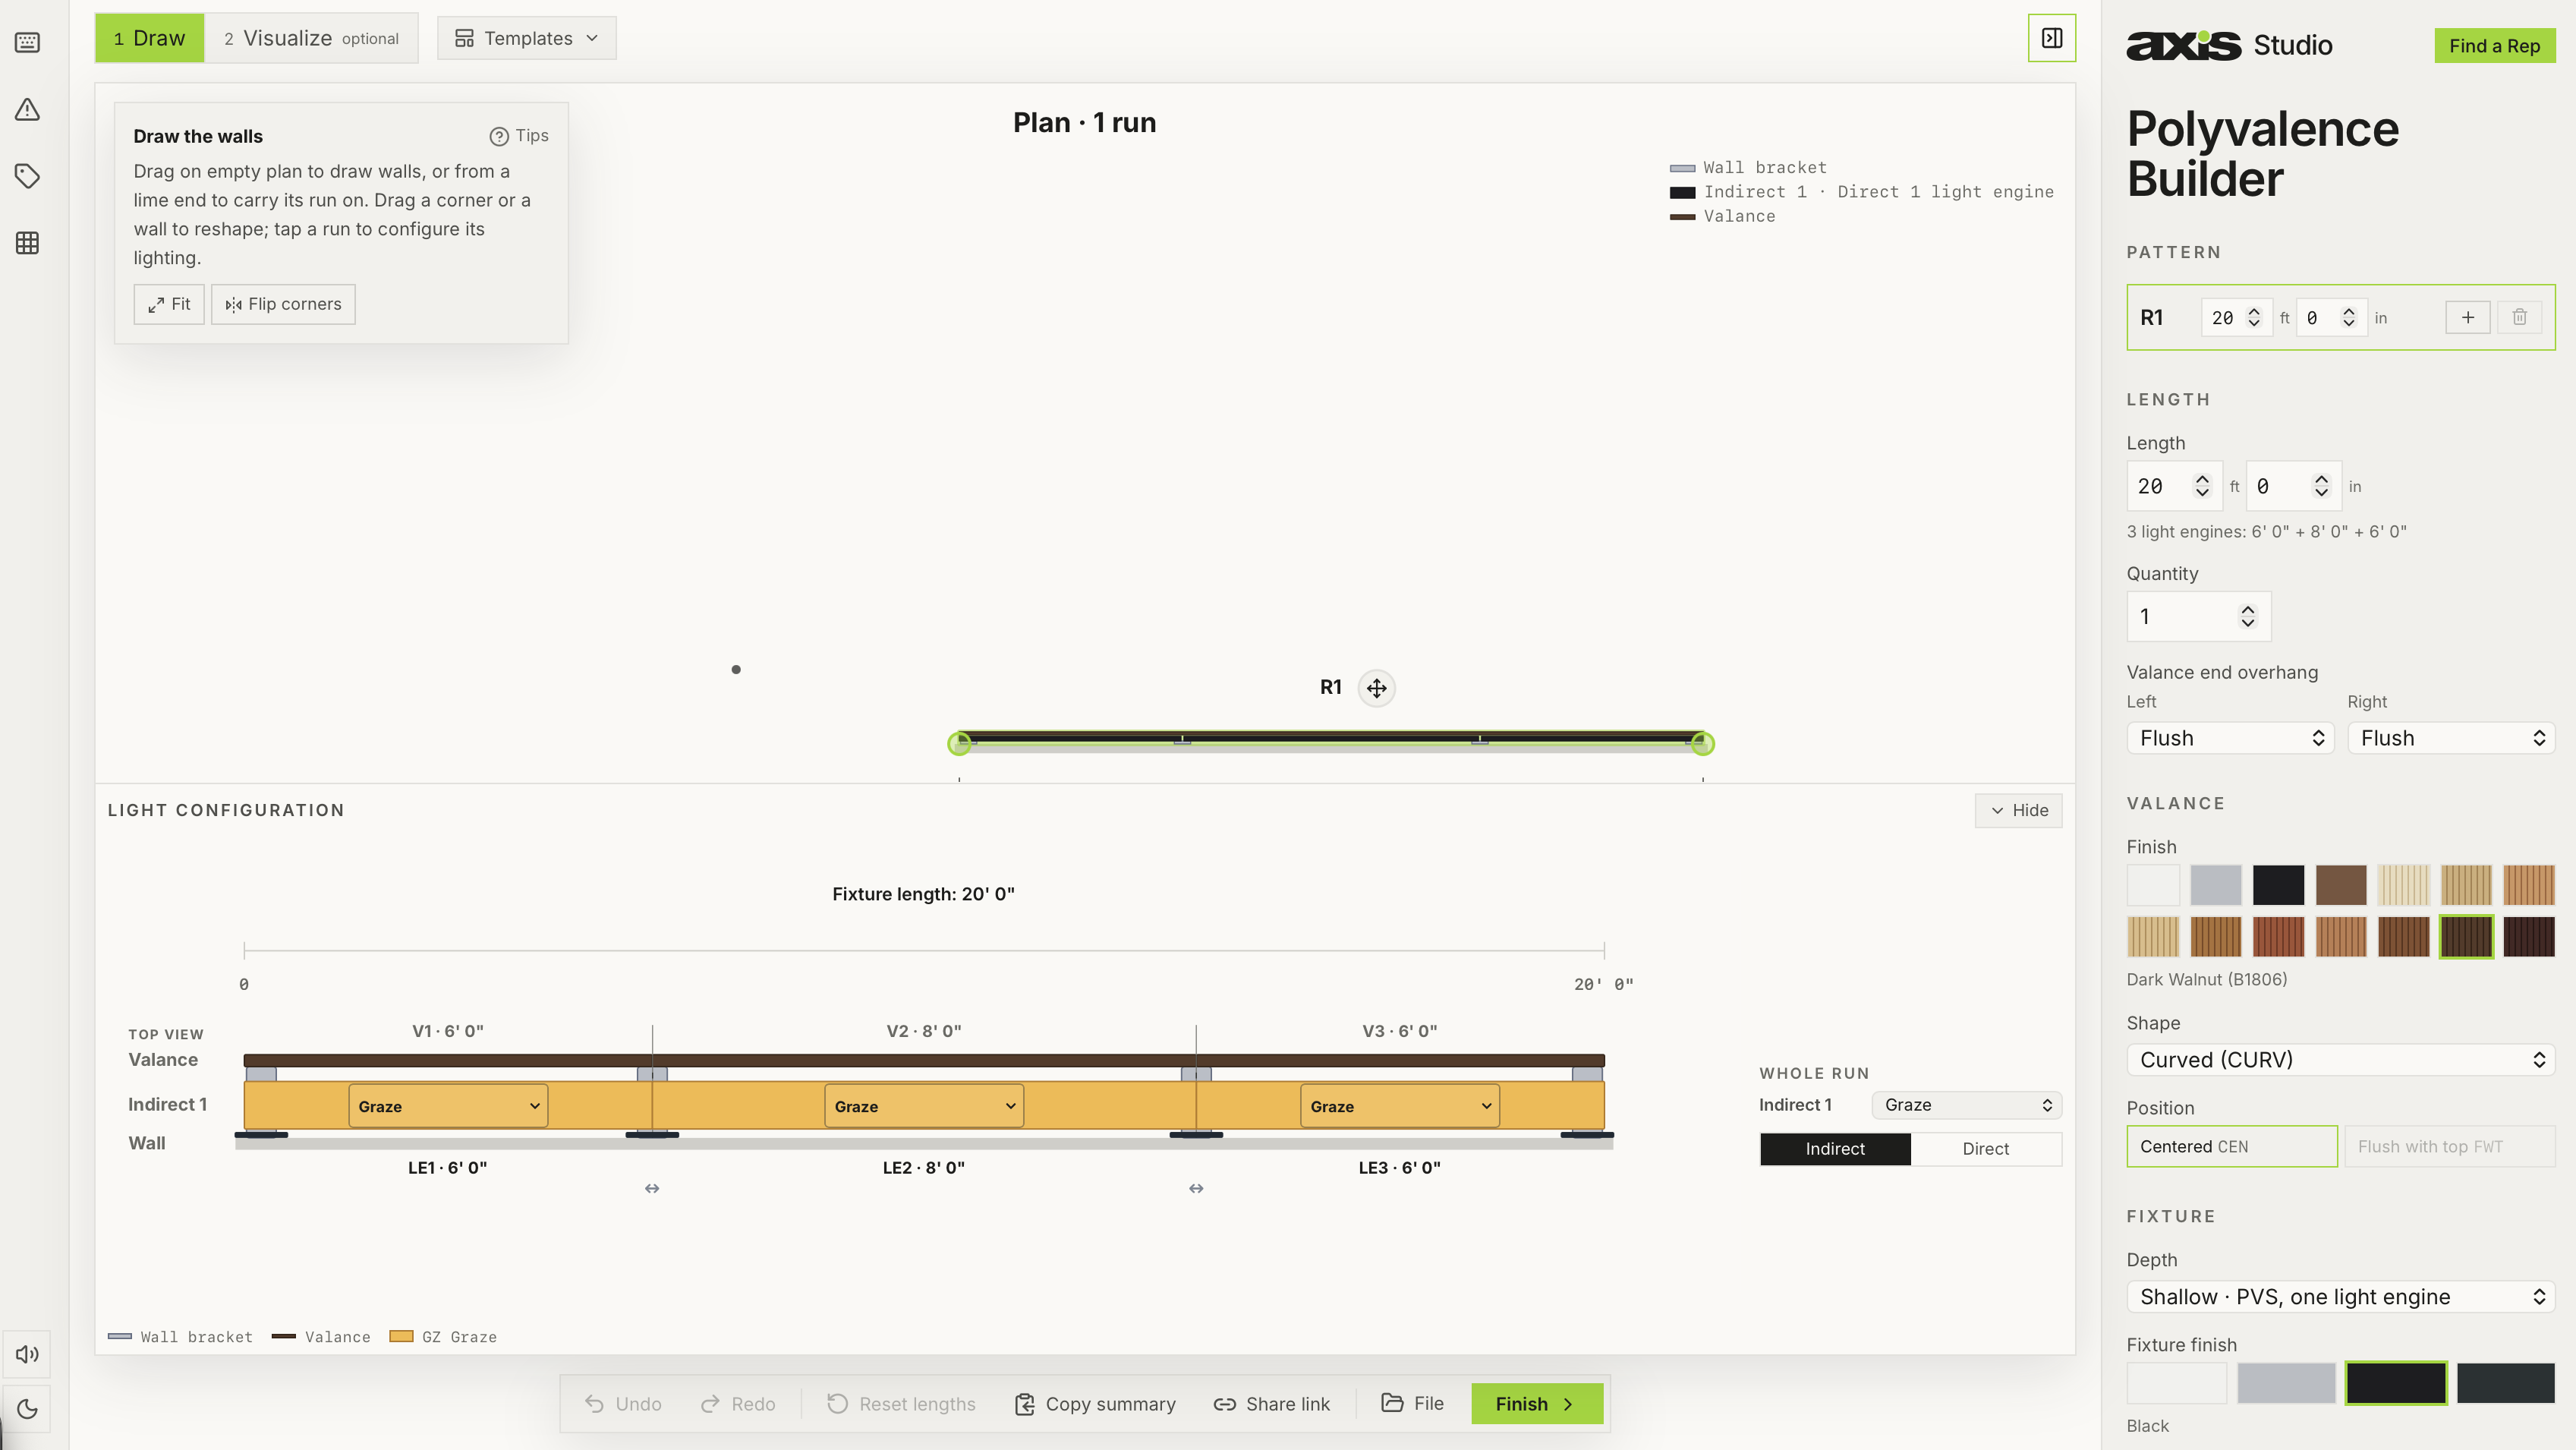The width and height of the screenshot is (2576, 1450).
Task: Open Whole Run Indirect 1 Graze dropdown
Action: coord(1967,1105)
